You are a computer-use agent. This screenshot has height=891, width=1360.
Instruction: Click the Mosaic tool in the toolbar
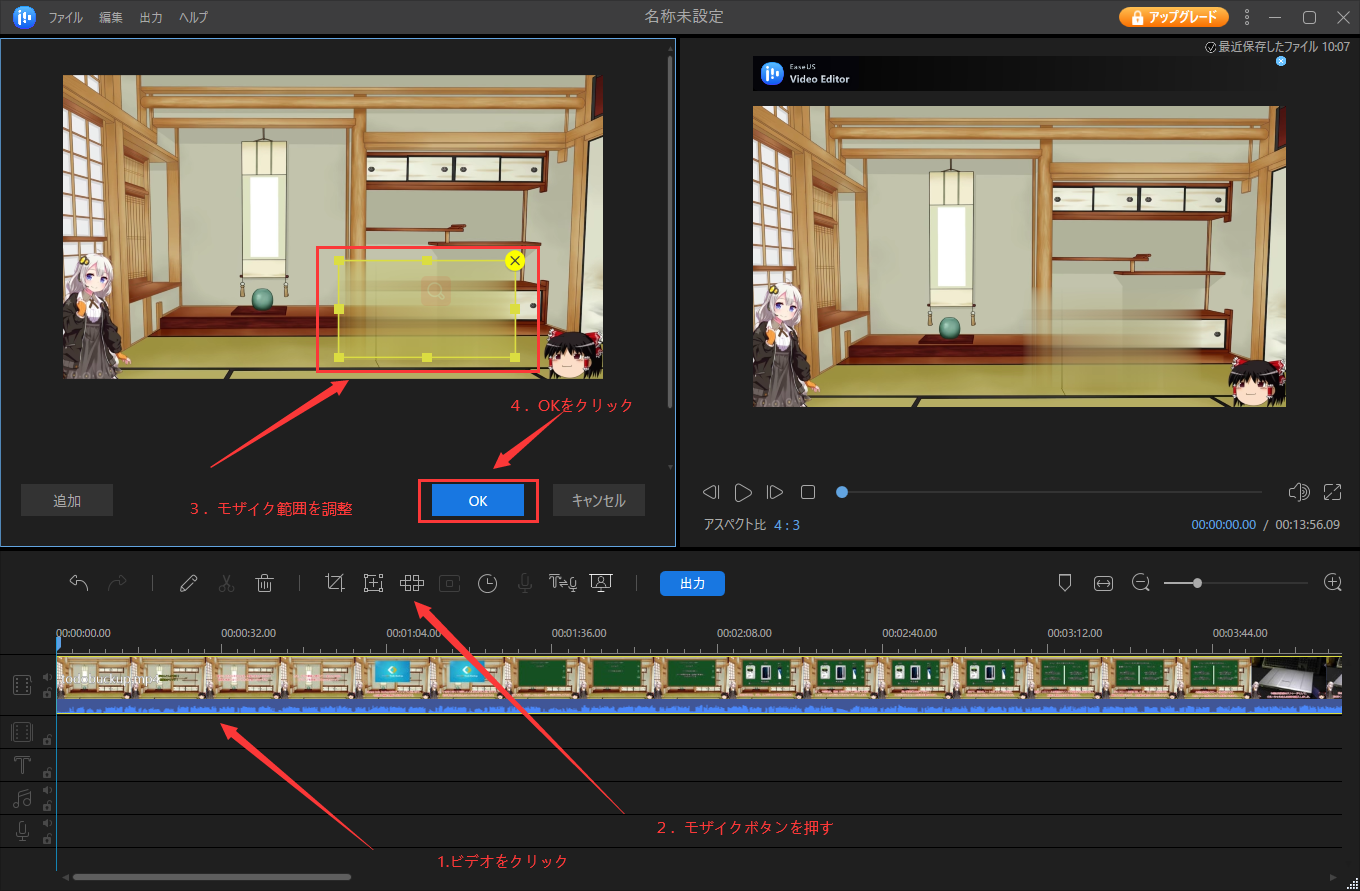411,583
